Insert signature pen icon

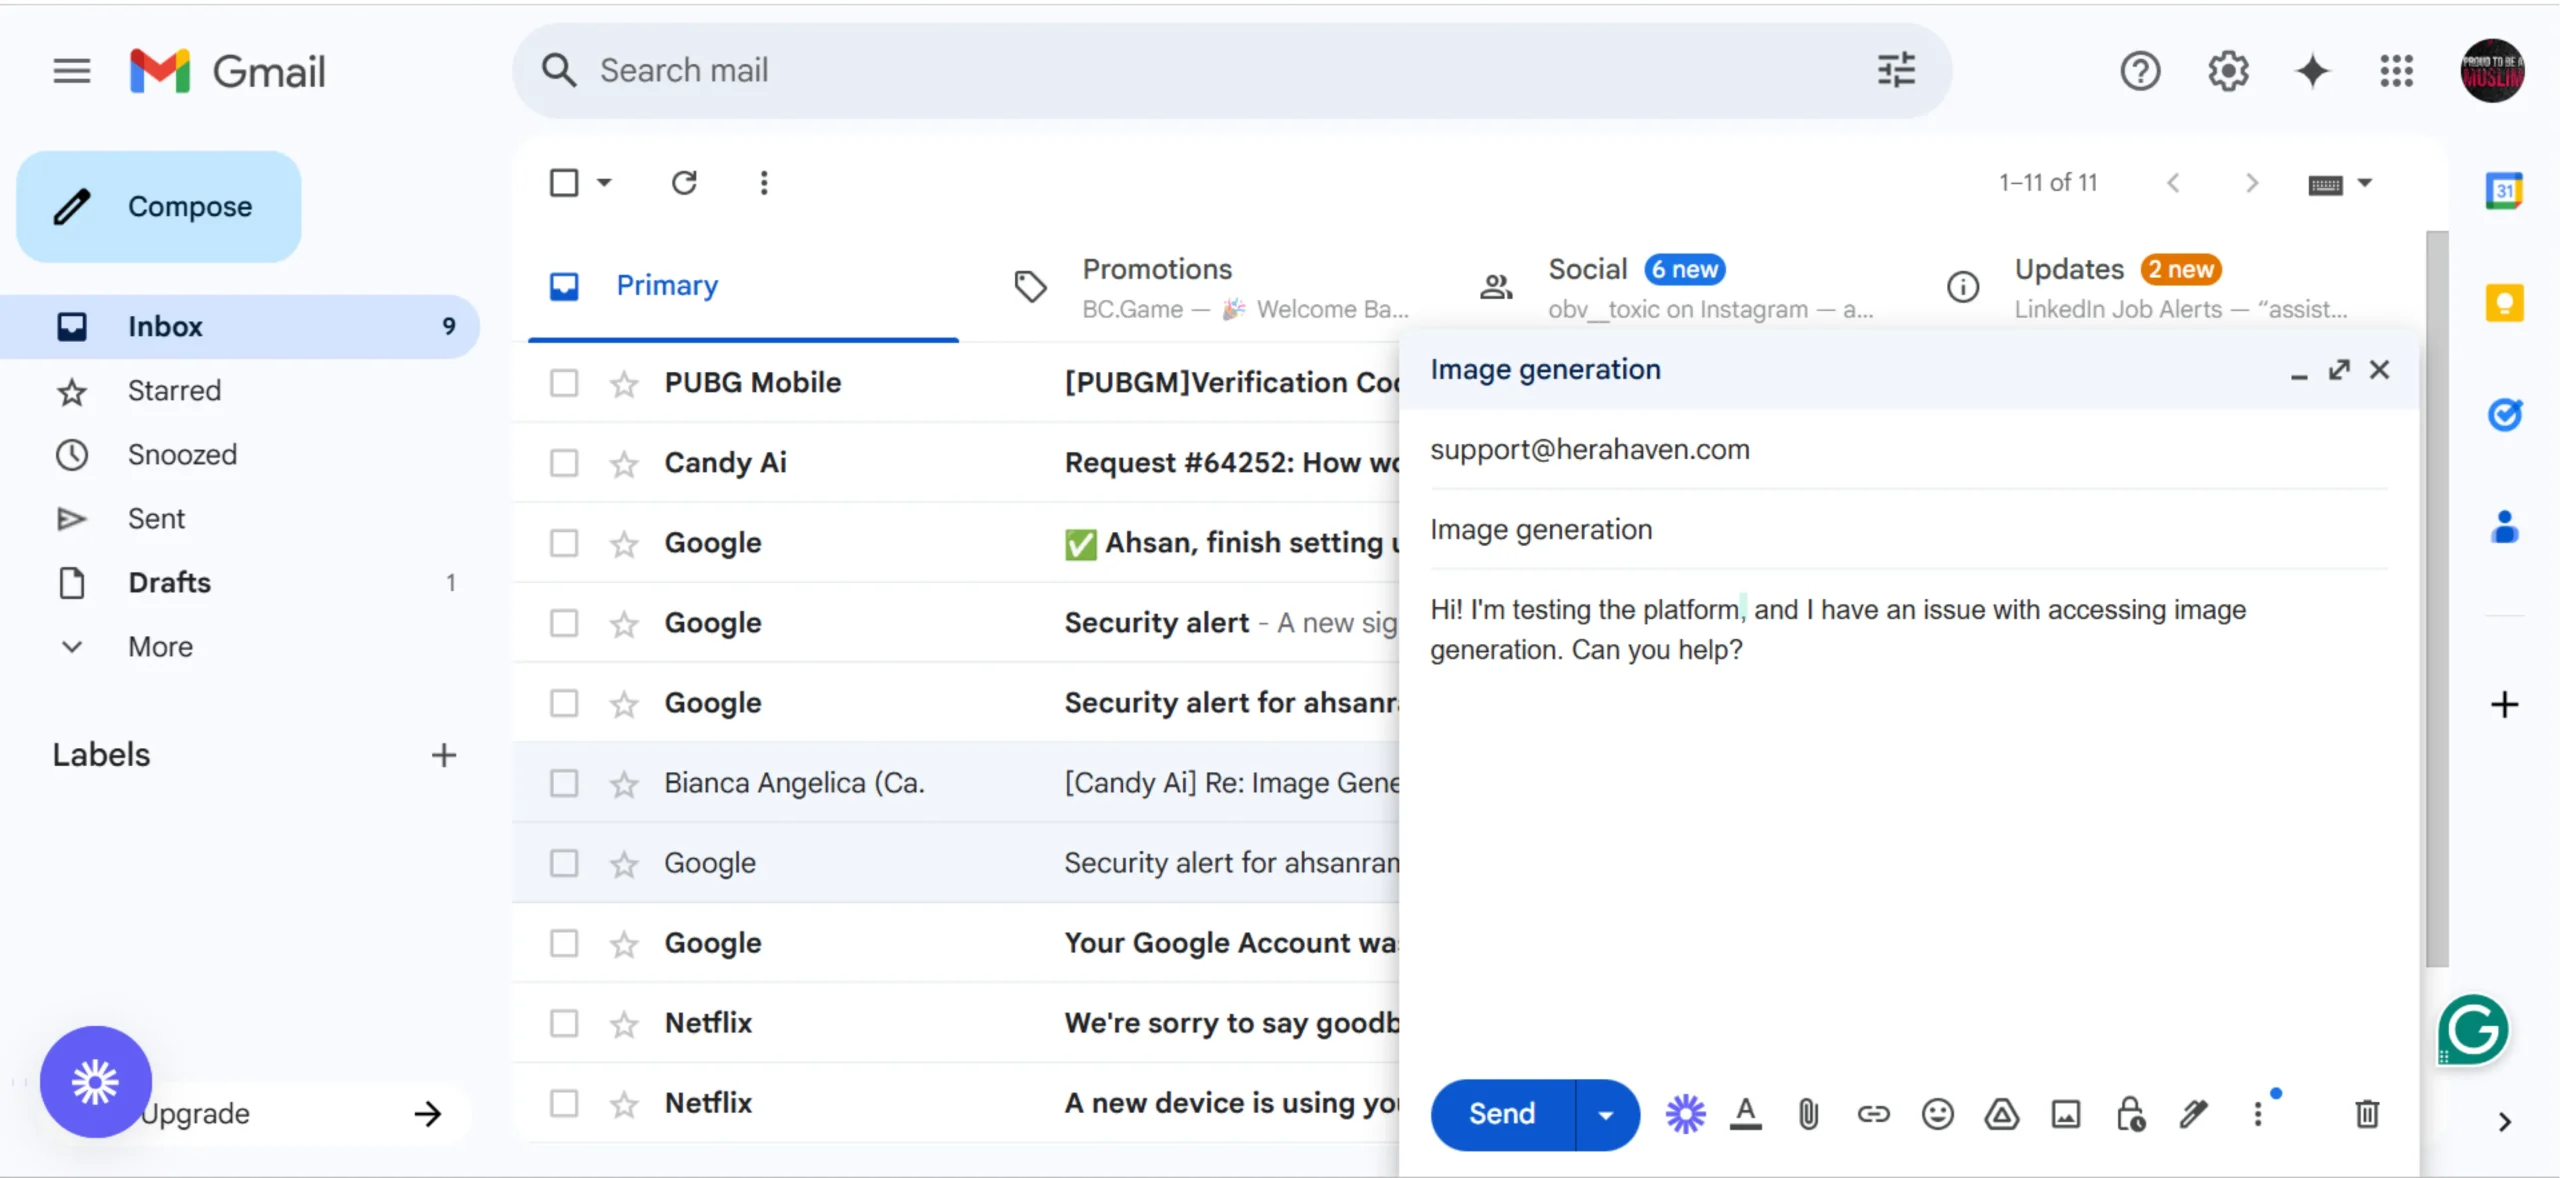click(x=2193, y=1114)
